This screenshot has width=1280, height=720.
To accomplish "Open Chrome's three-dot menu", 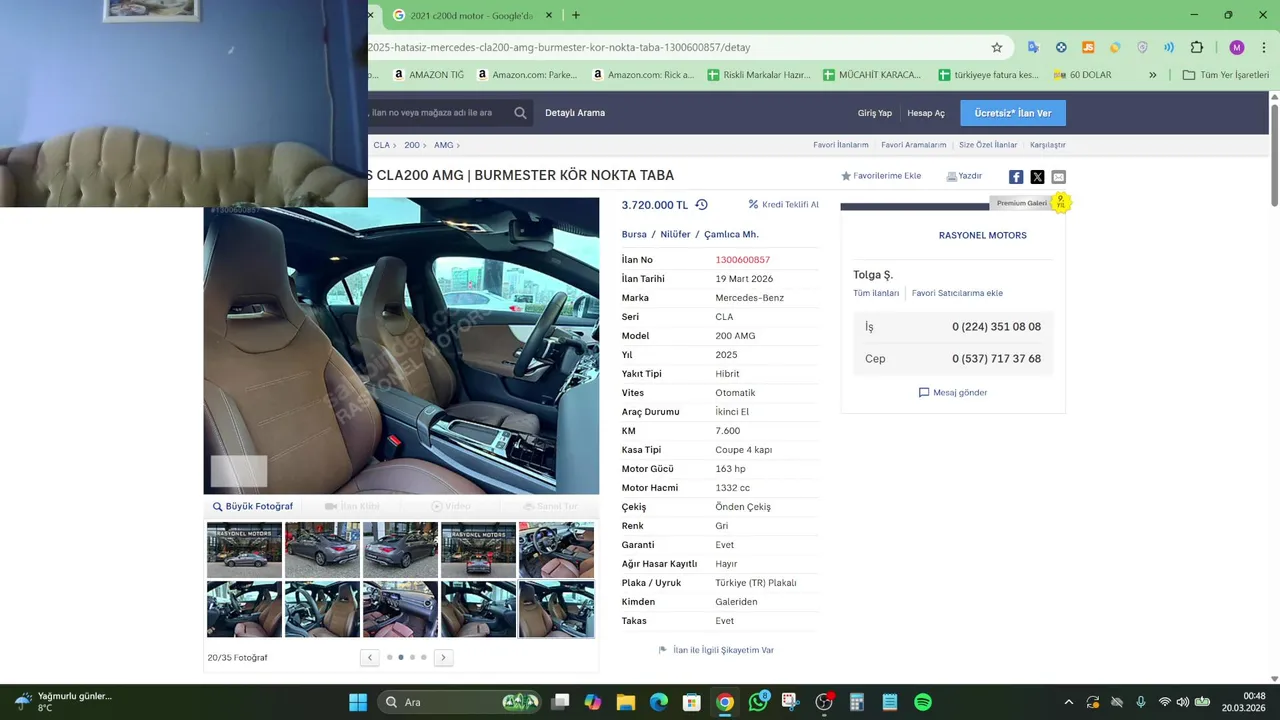I will [1264, 47].
